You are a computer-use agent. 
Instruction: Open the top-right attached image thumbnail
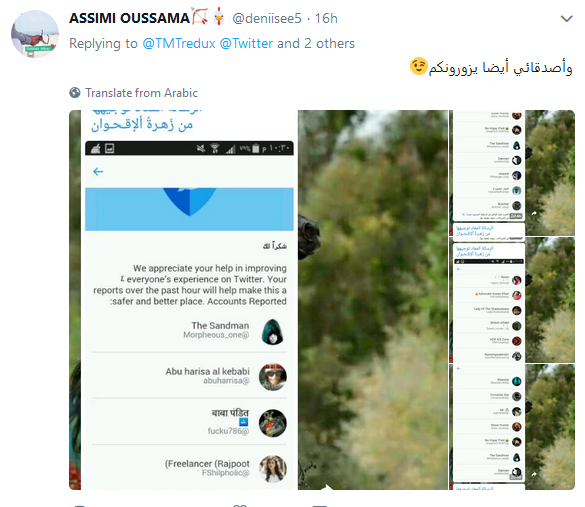pyautogui.click(x=512, y=173)
